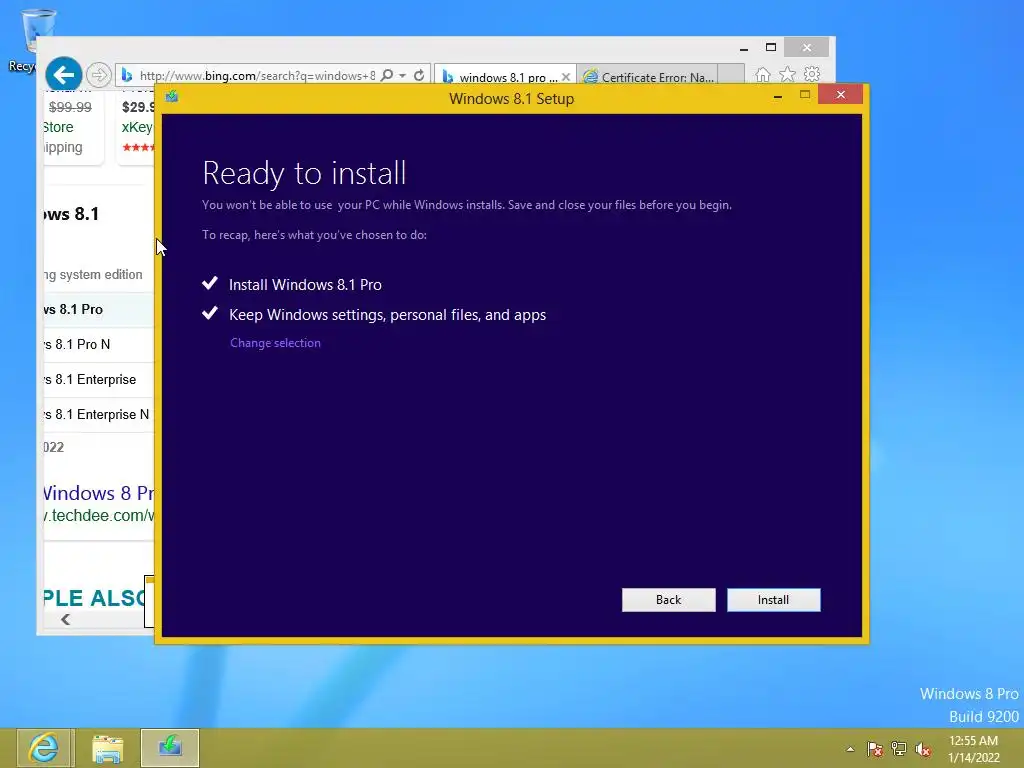Click the Install button in Setup
Screen dimensions: 1024x768
coord(773,600)
